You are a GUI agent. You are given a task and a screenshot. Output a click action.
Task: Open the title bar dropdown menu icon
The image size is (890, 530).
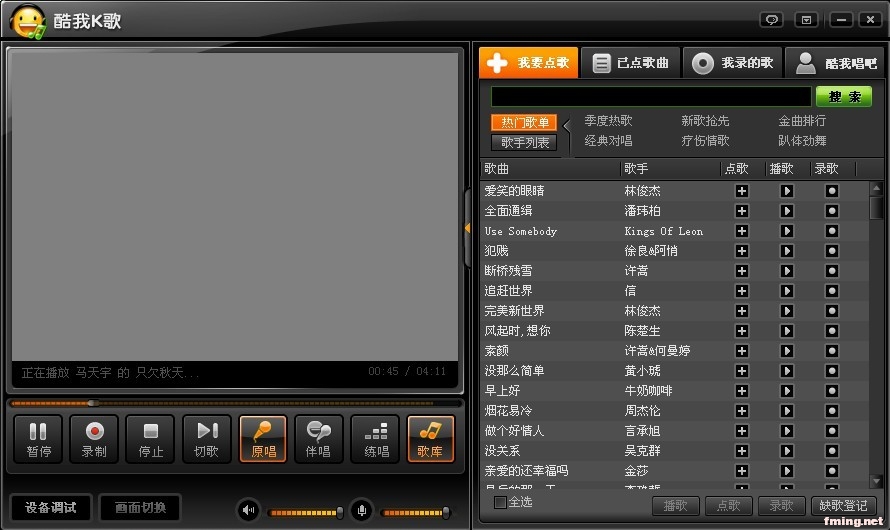[806, 20]
